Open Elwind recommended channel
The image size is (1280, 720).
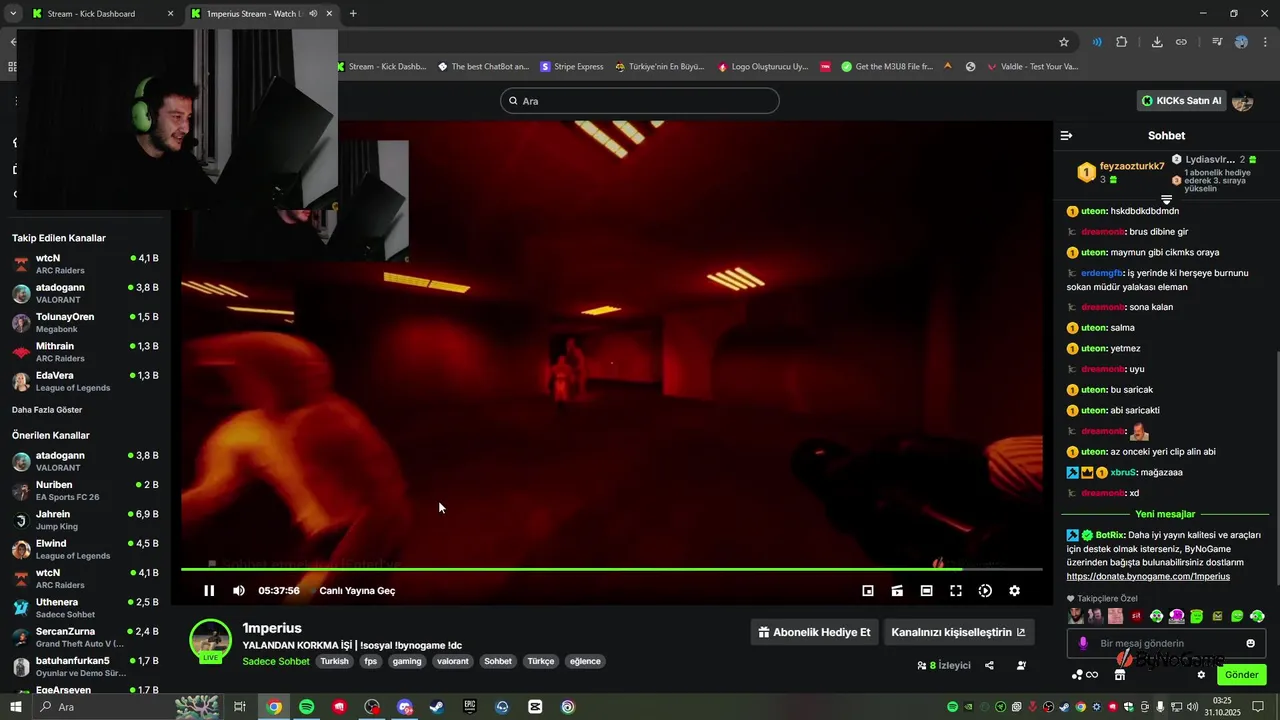[x=85, y=549]
